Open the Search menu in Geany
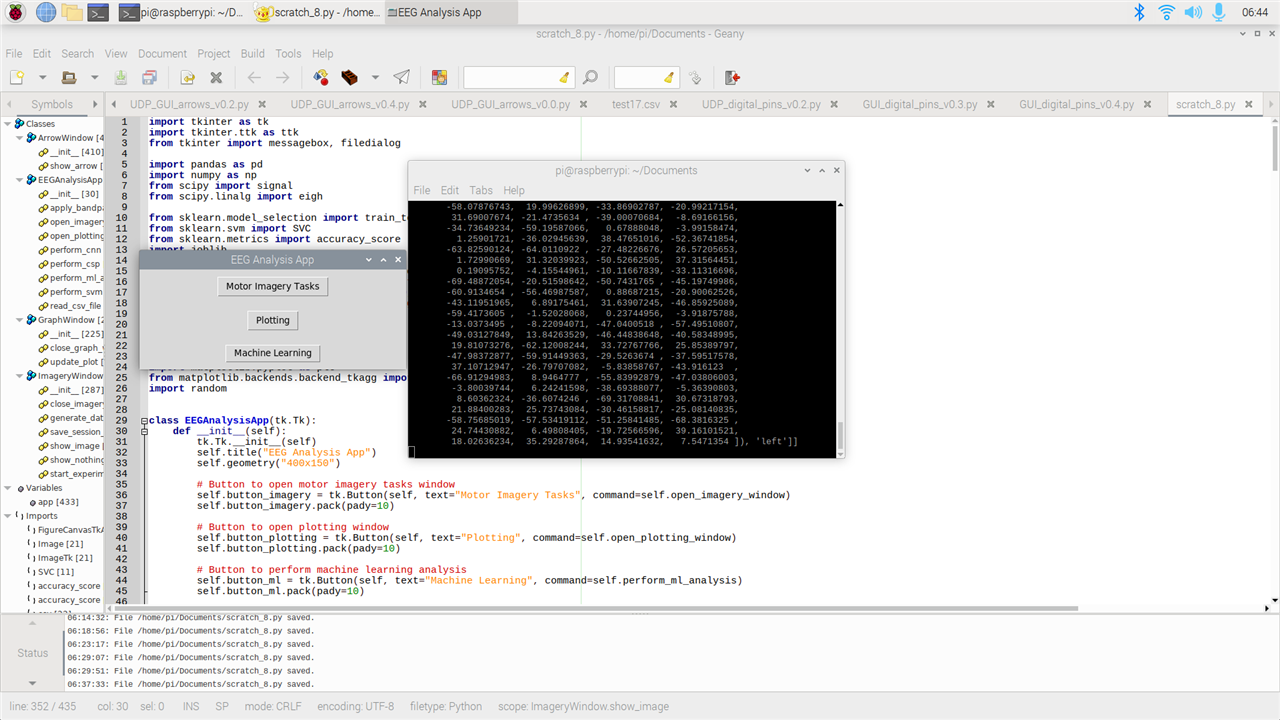This screenshot has height=720, width=1280. [x=77, y=54]
